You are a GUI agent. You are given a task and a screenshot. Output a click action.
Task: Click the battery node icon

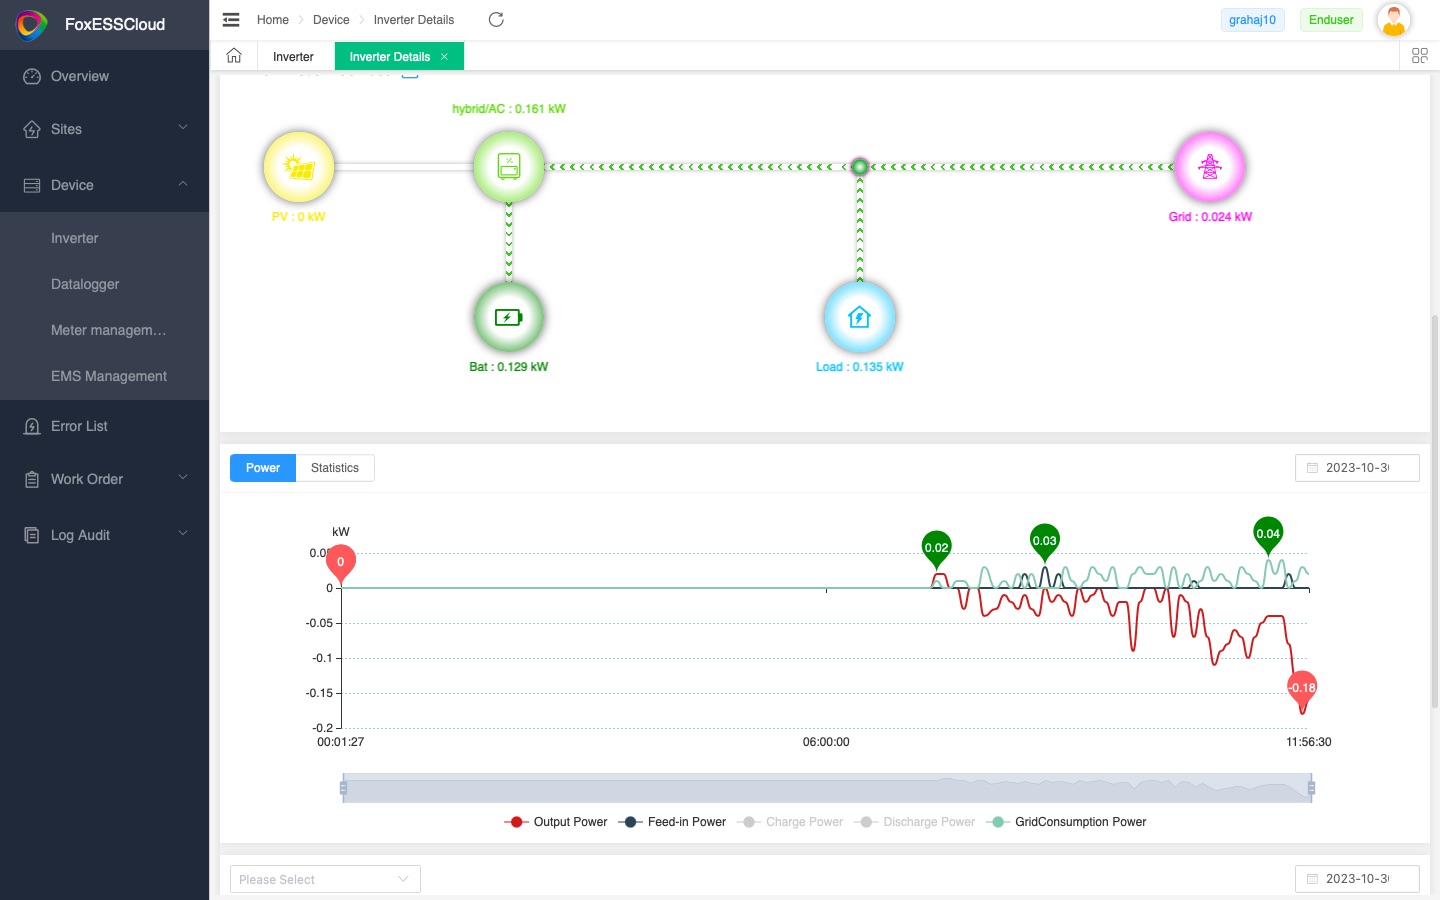point(509,317)
